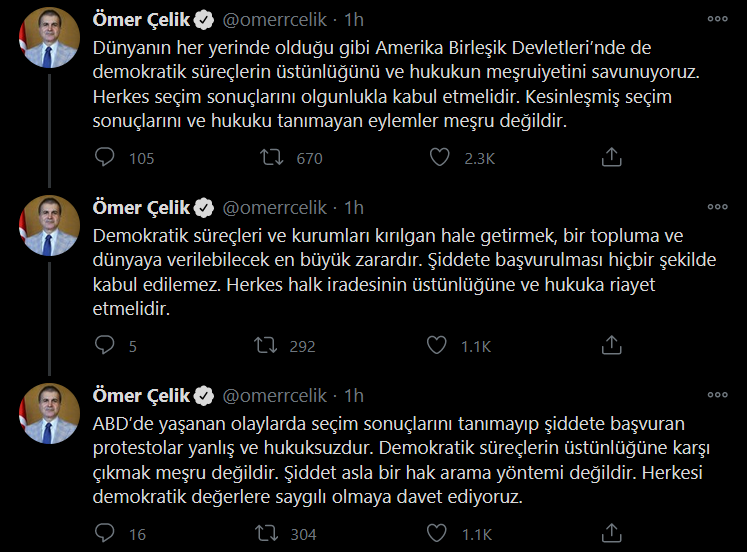747x552 pixels.
Task: Click the @omerrcelik handle on second tweet
Action: click(274, 208)
